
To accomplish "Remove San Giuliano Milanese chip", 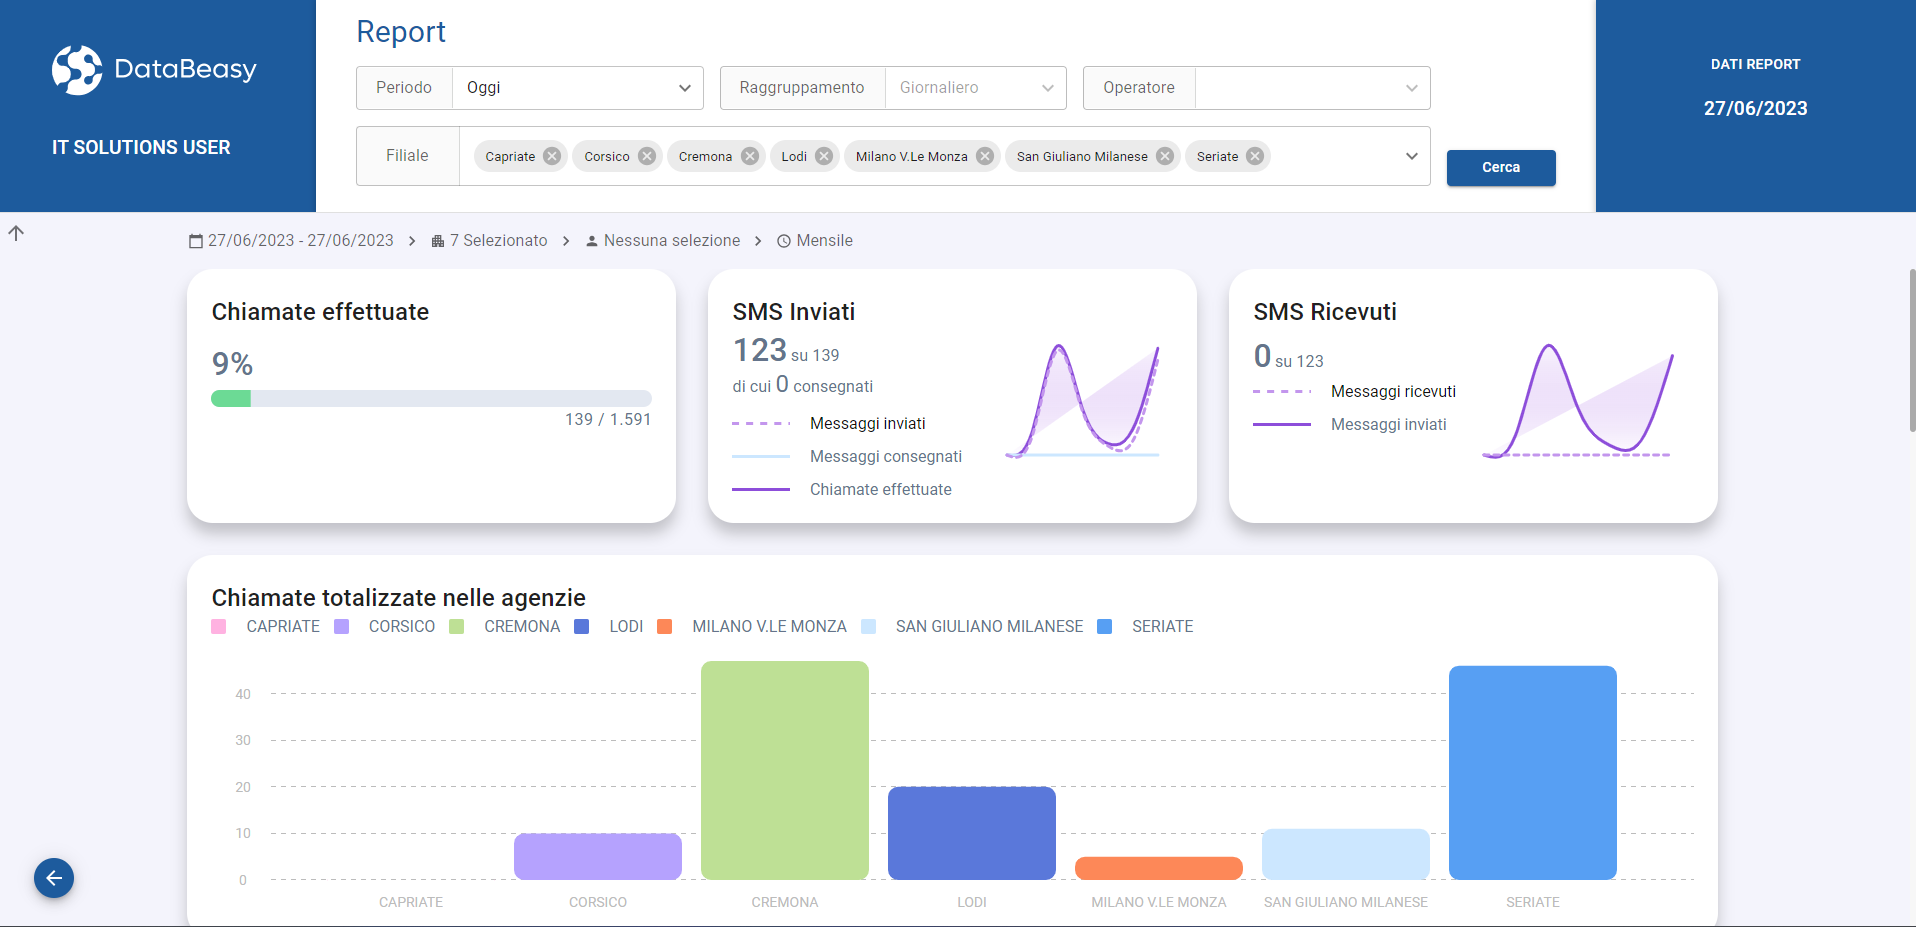I will (1165, 156).
